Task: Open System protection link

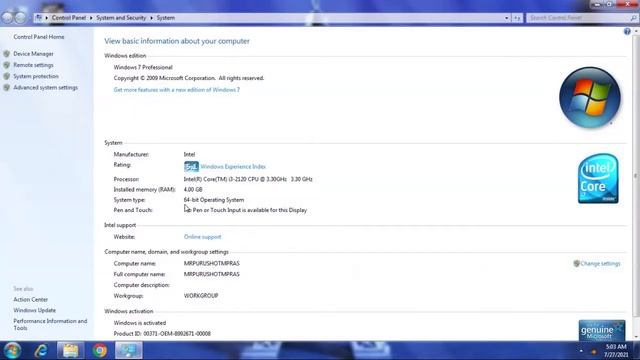Action: [36, 76]
